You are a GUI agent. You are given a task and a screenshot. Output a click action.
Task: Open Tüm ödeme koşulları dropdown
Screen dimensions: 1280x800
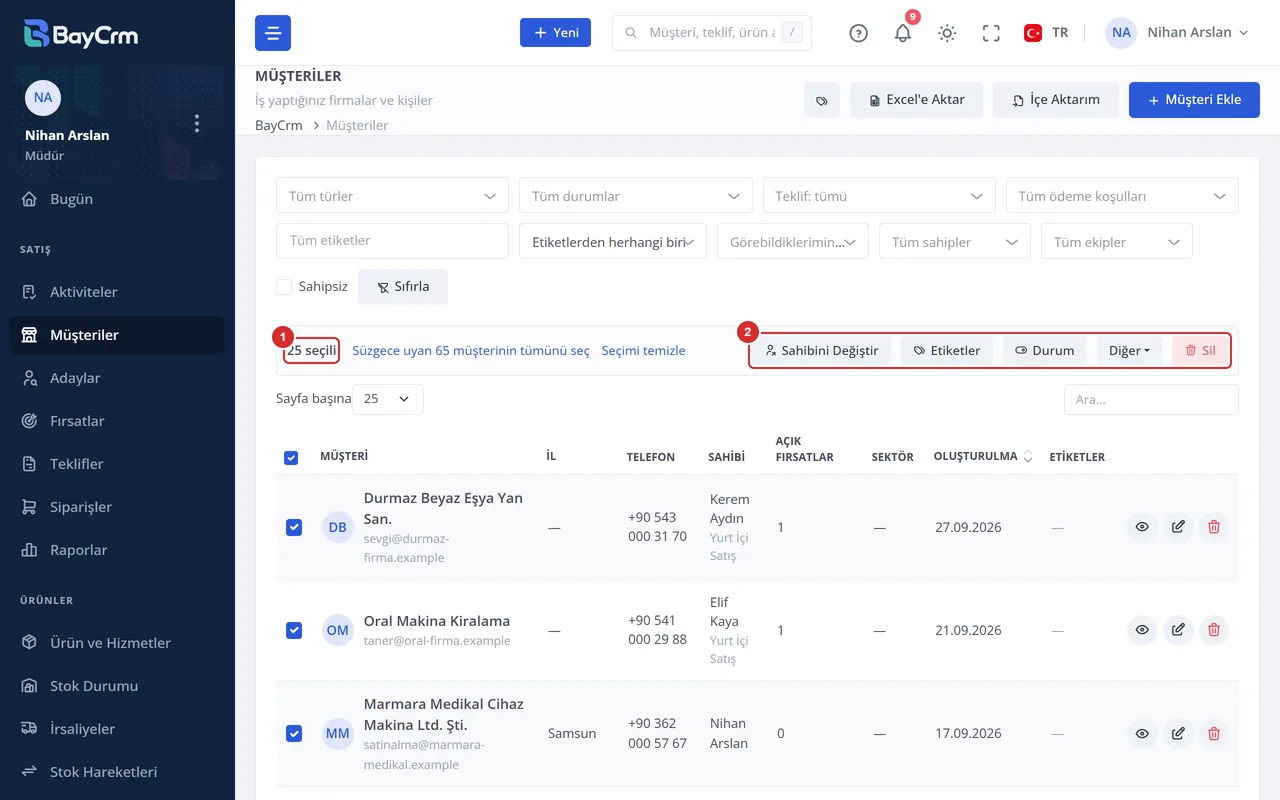(x=1122, y=196)
